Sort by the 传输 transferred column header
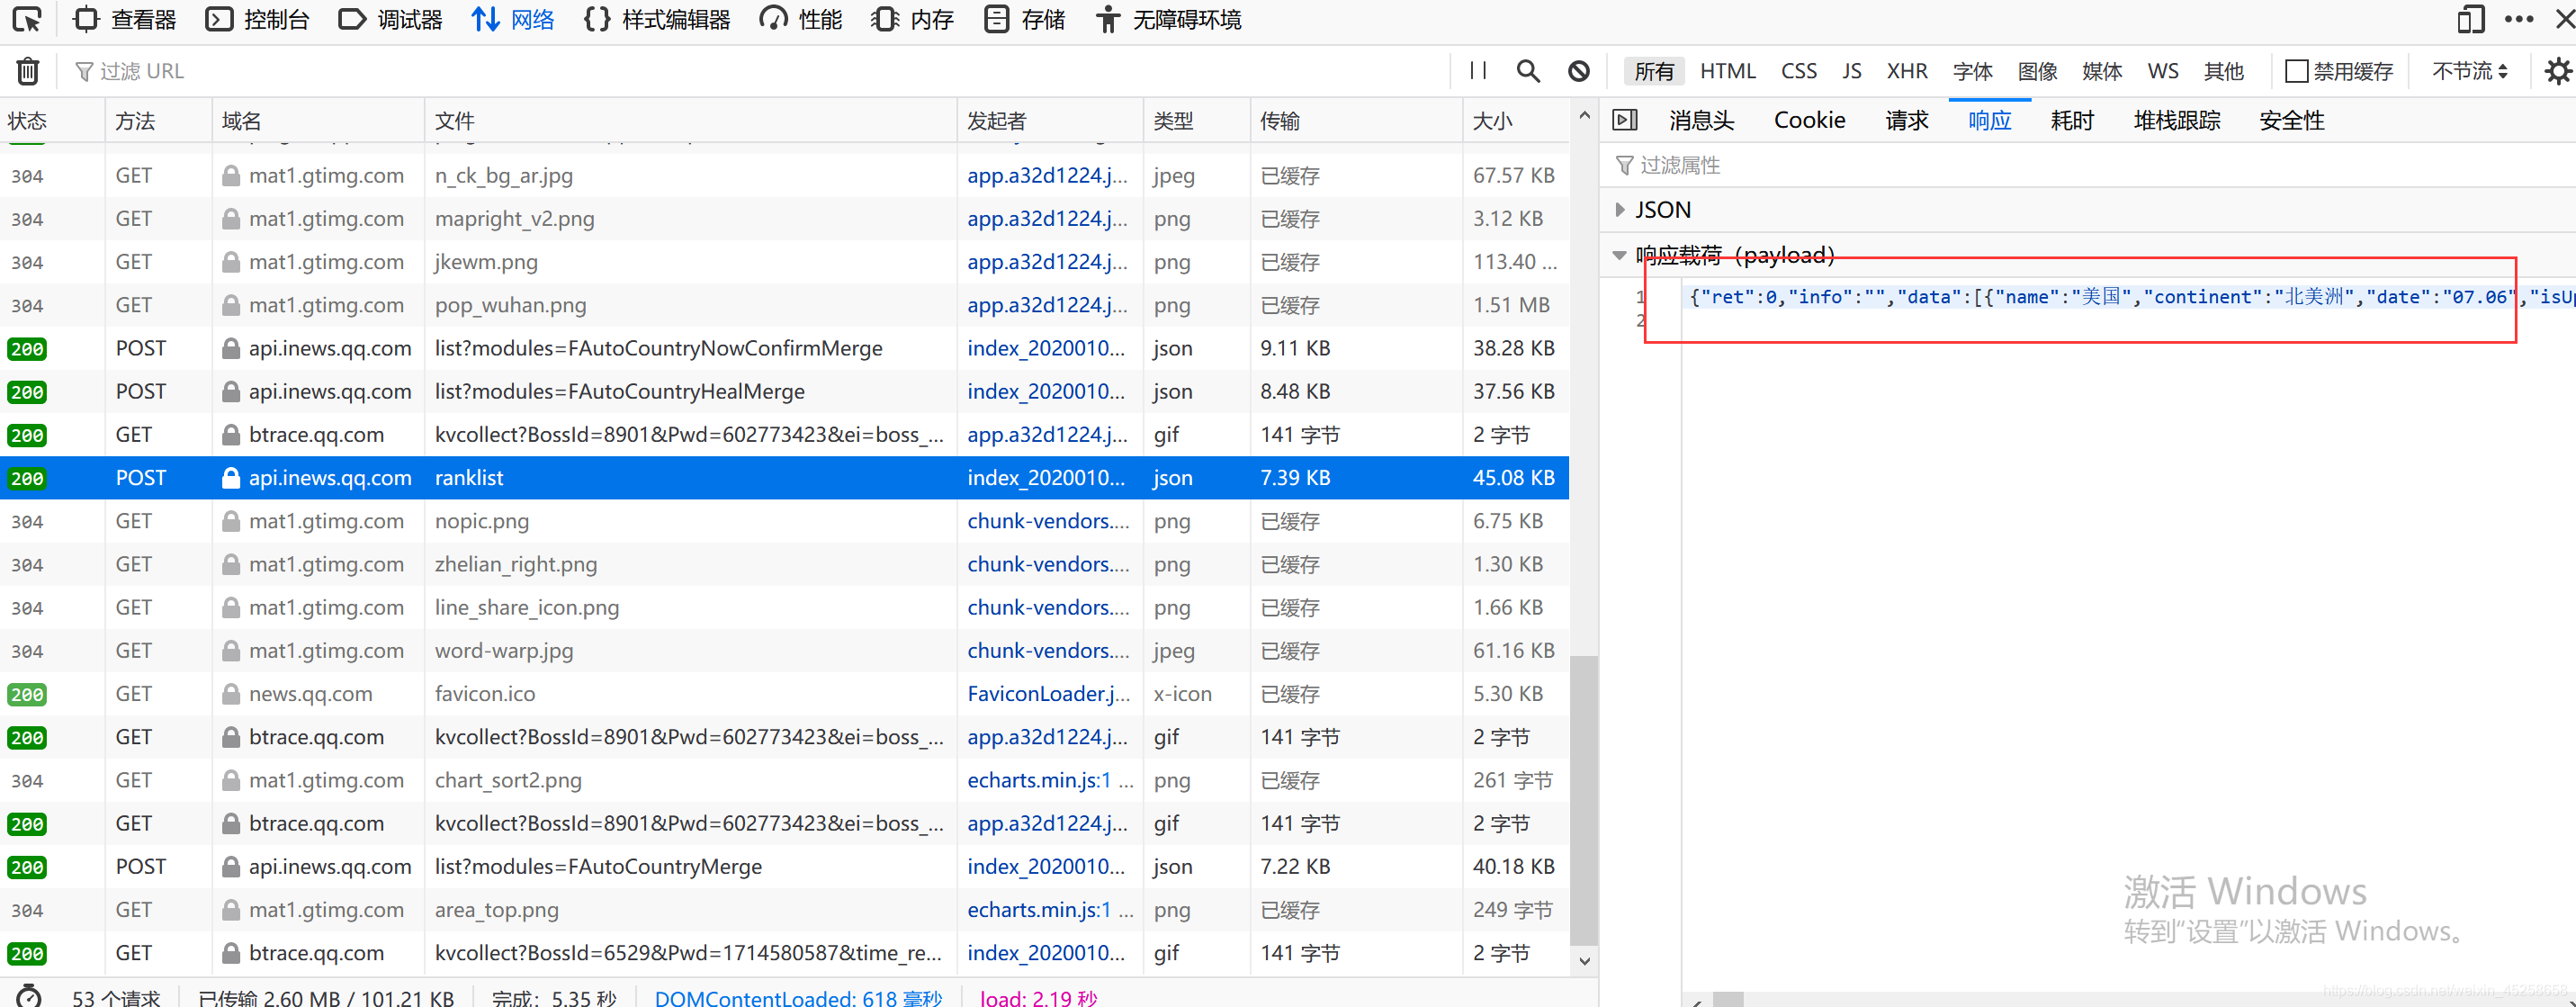The width and height of the screenshot is (2576, 1007). pos(1355,121)
